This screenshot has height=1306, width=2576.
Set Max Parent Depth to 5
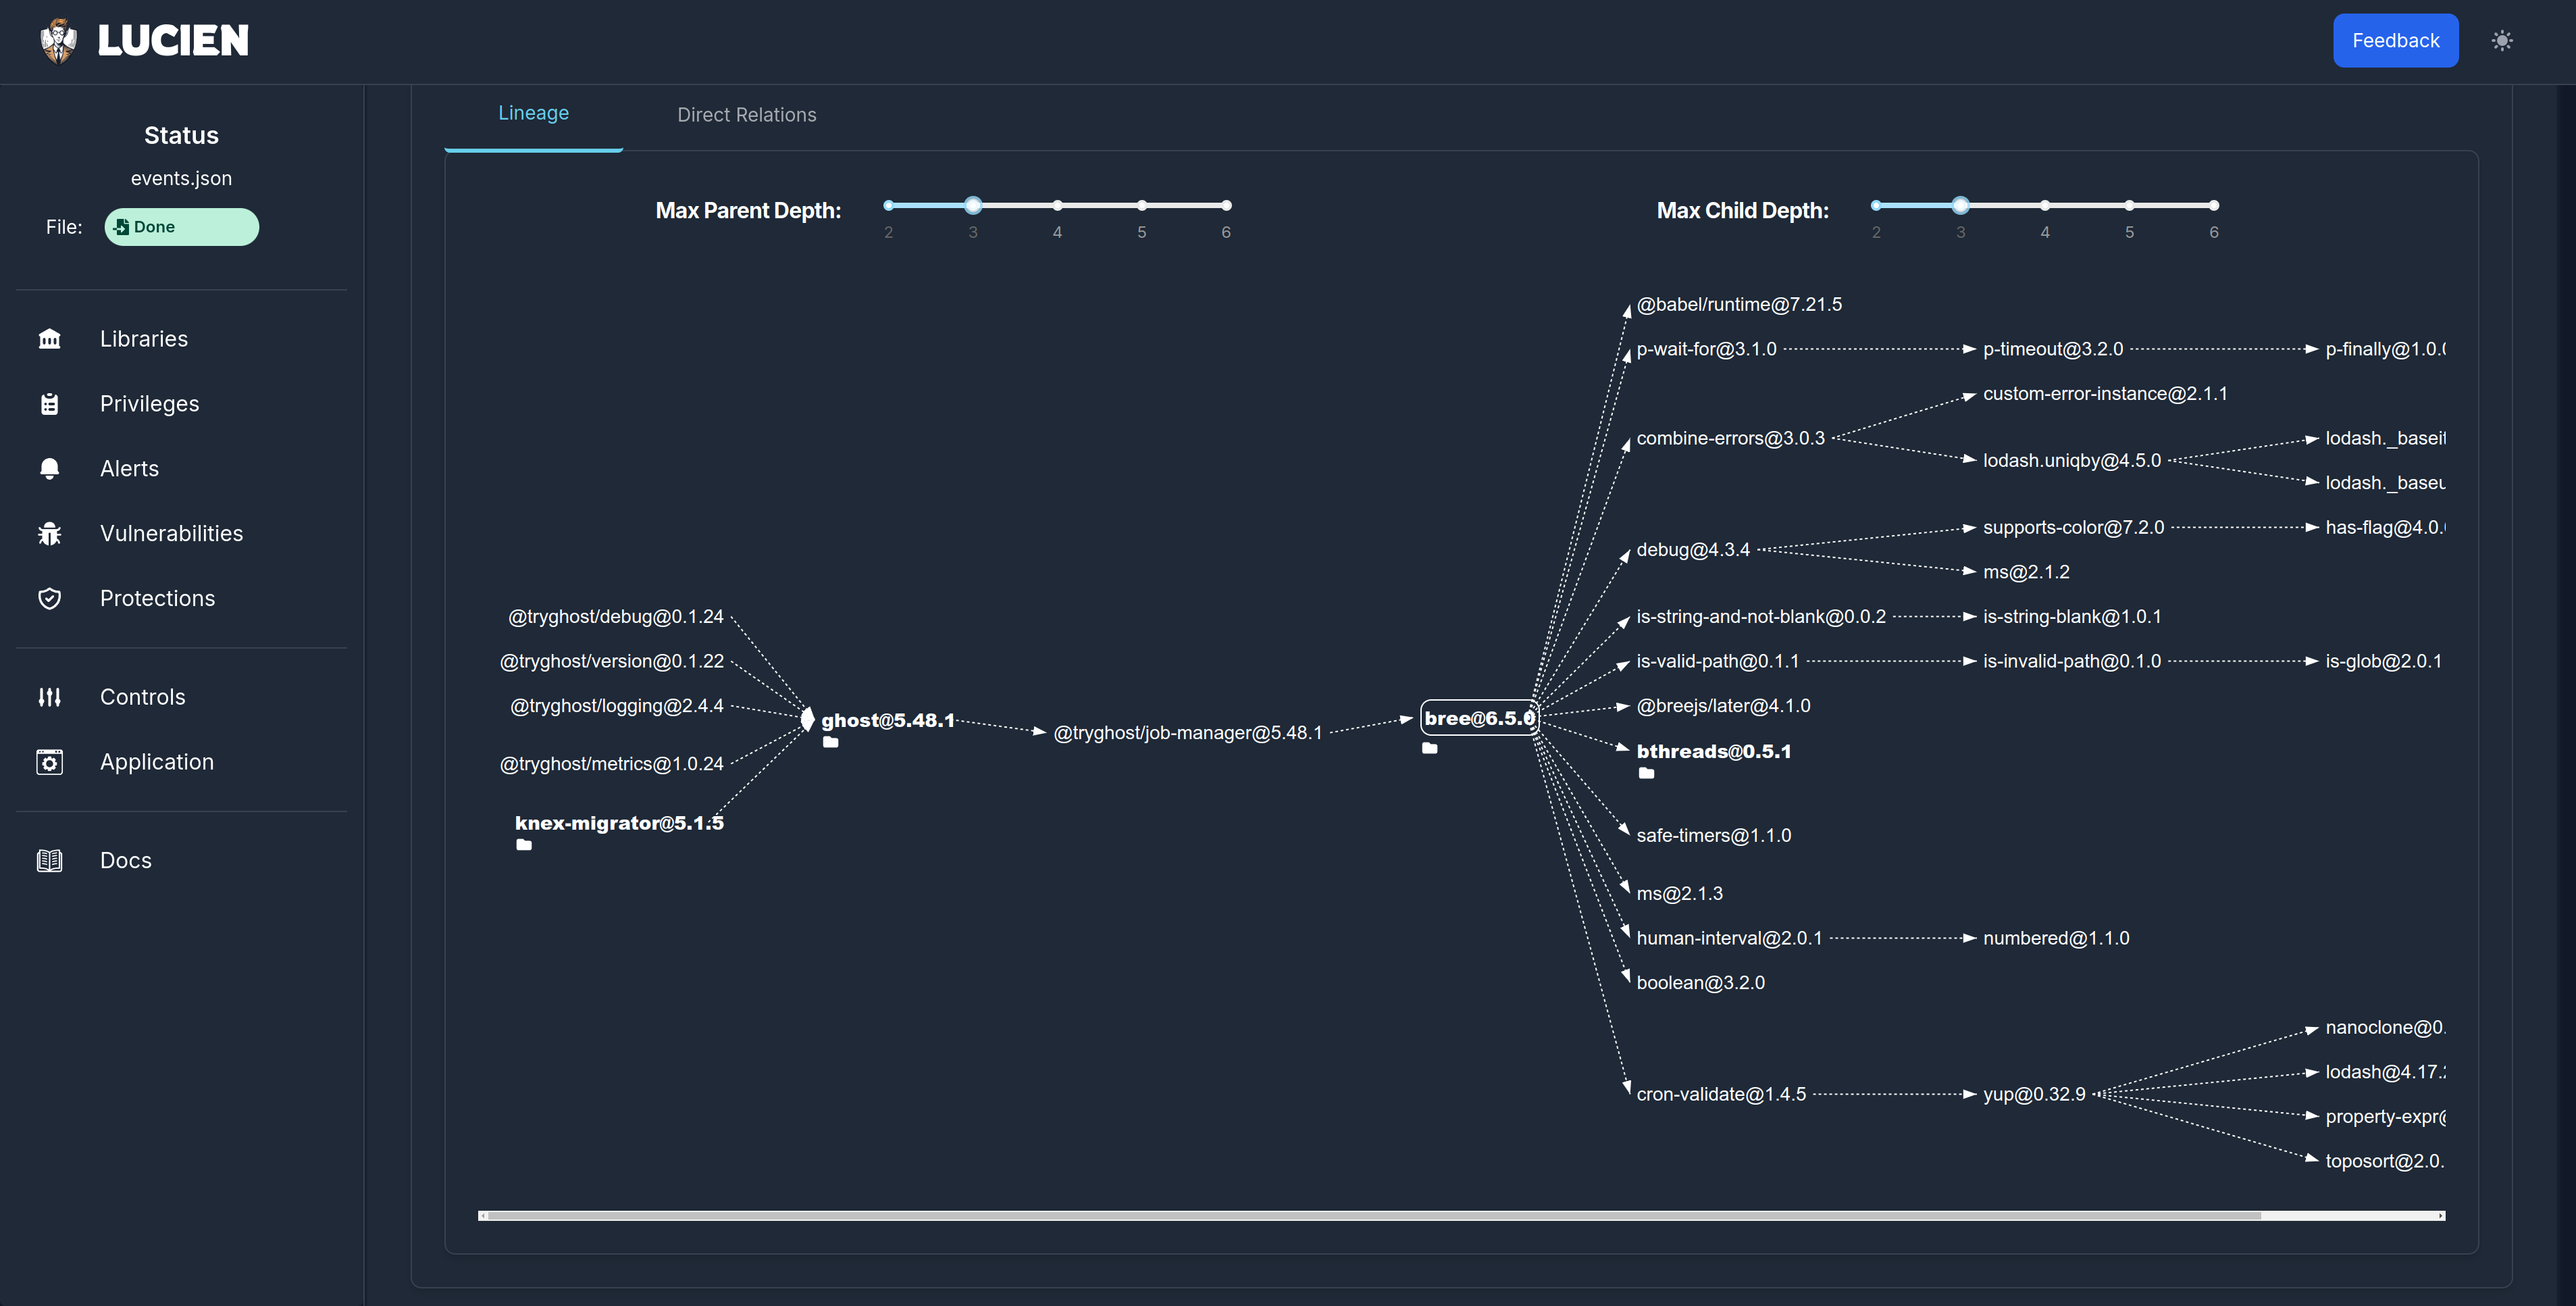coord(1141,205)
